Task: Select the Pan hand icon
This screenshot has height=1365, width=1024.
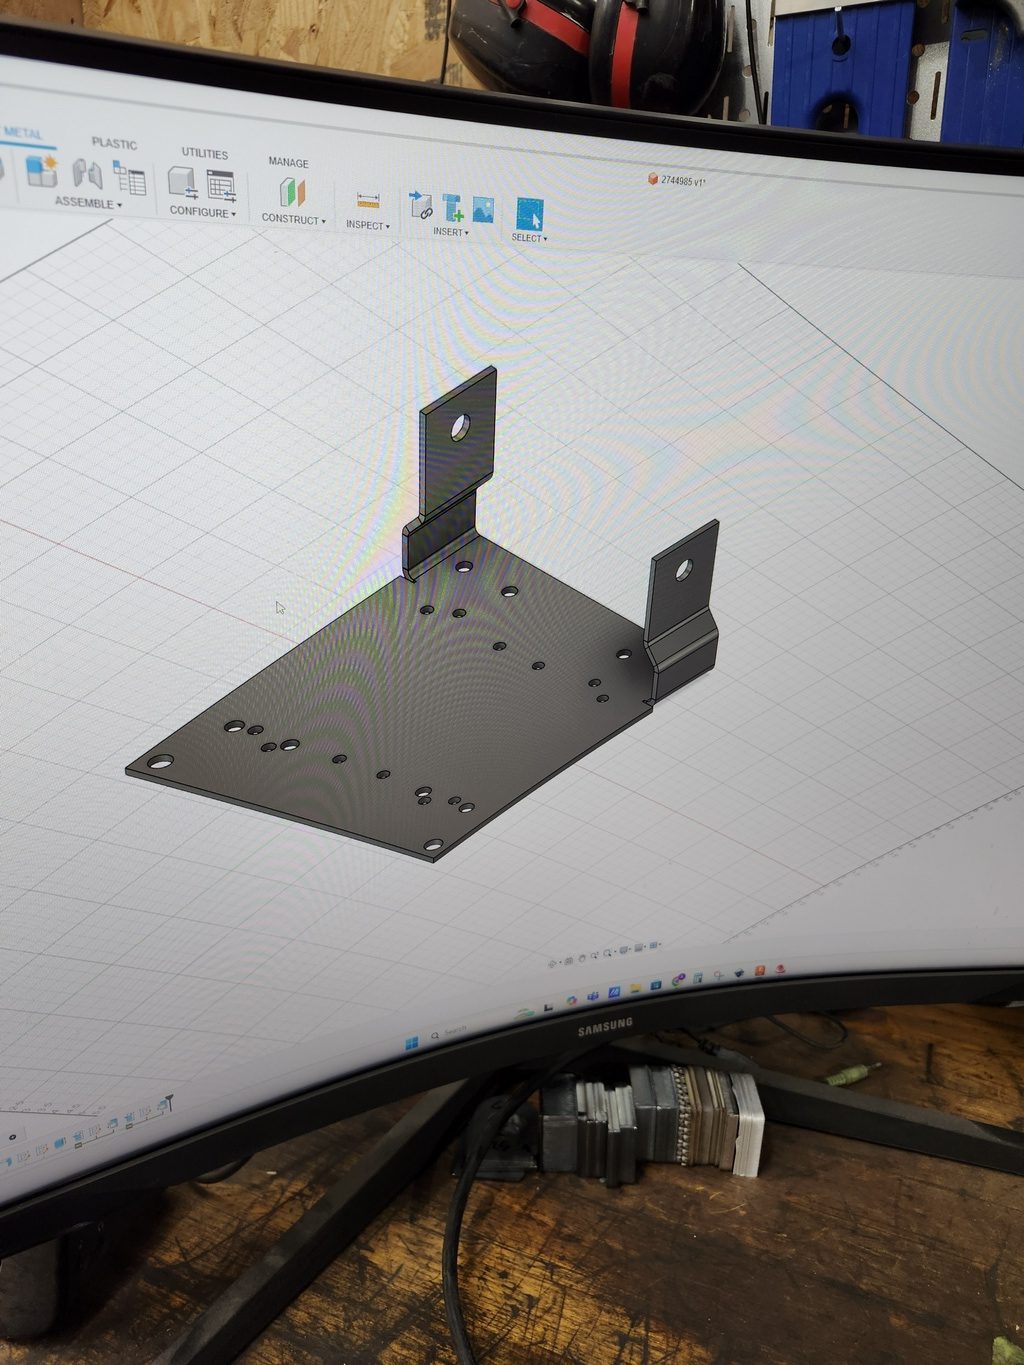Action: [x=584, y=957]
